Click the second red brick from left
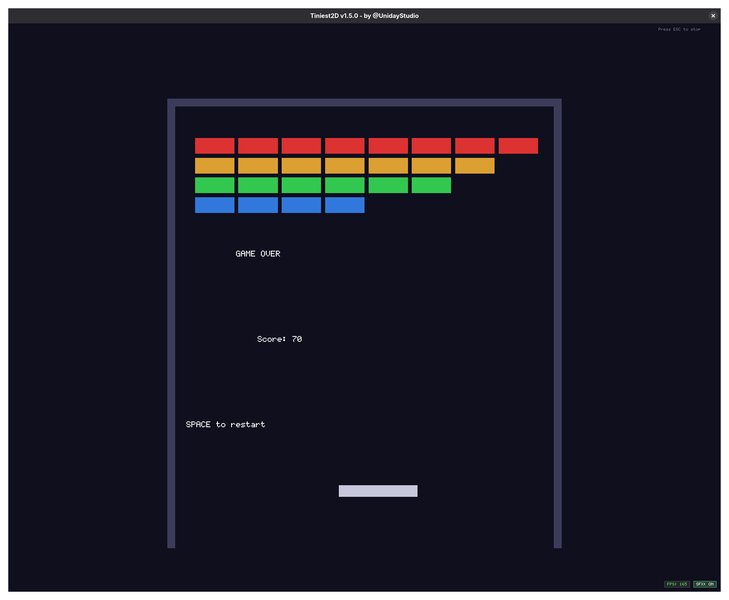The height and width of the screenshot is (600, 729). (258, 146)
